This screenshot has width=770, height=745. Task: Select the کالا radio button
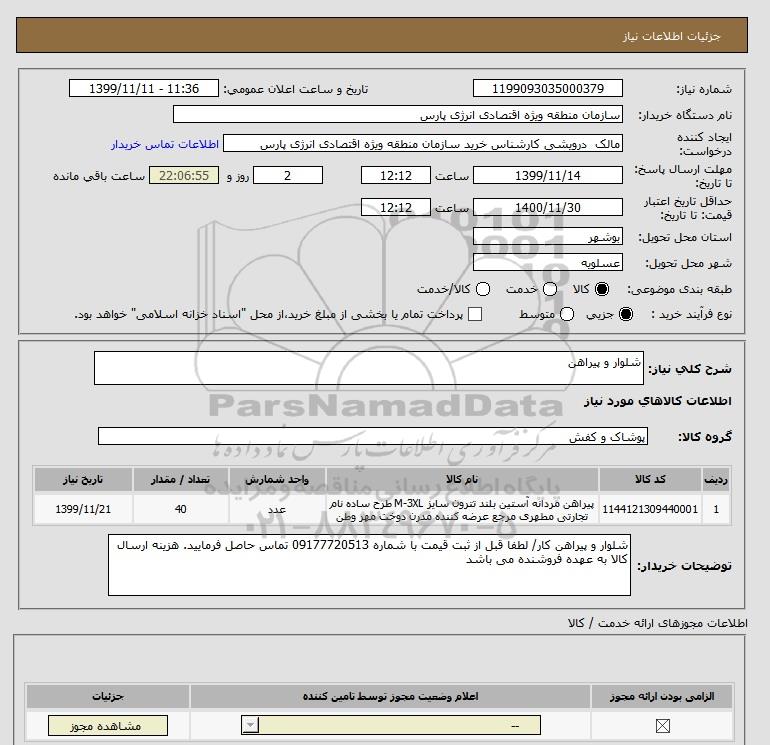pyautogui.click(x=602, y=289)
